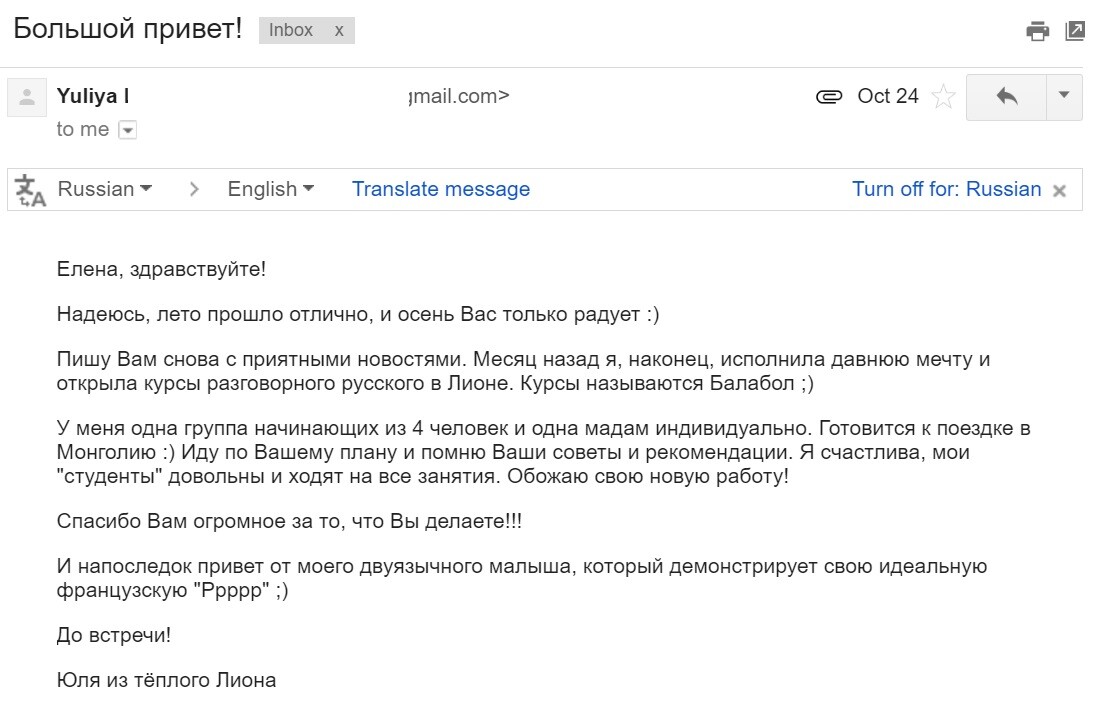Screen dimensions: 1101x701
Task: Open Russian source language dropdown
Action: pyautogui.click(x=105, y=189)
